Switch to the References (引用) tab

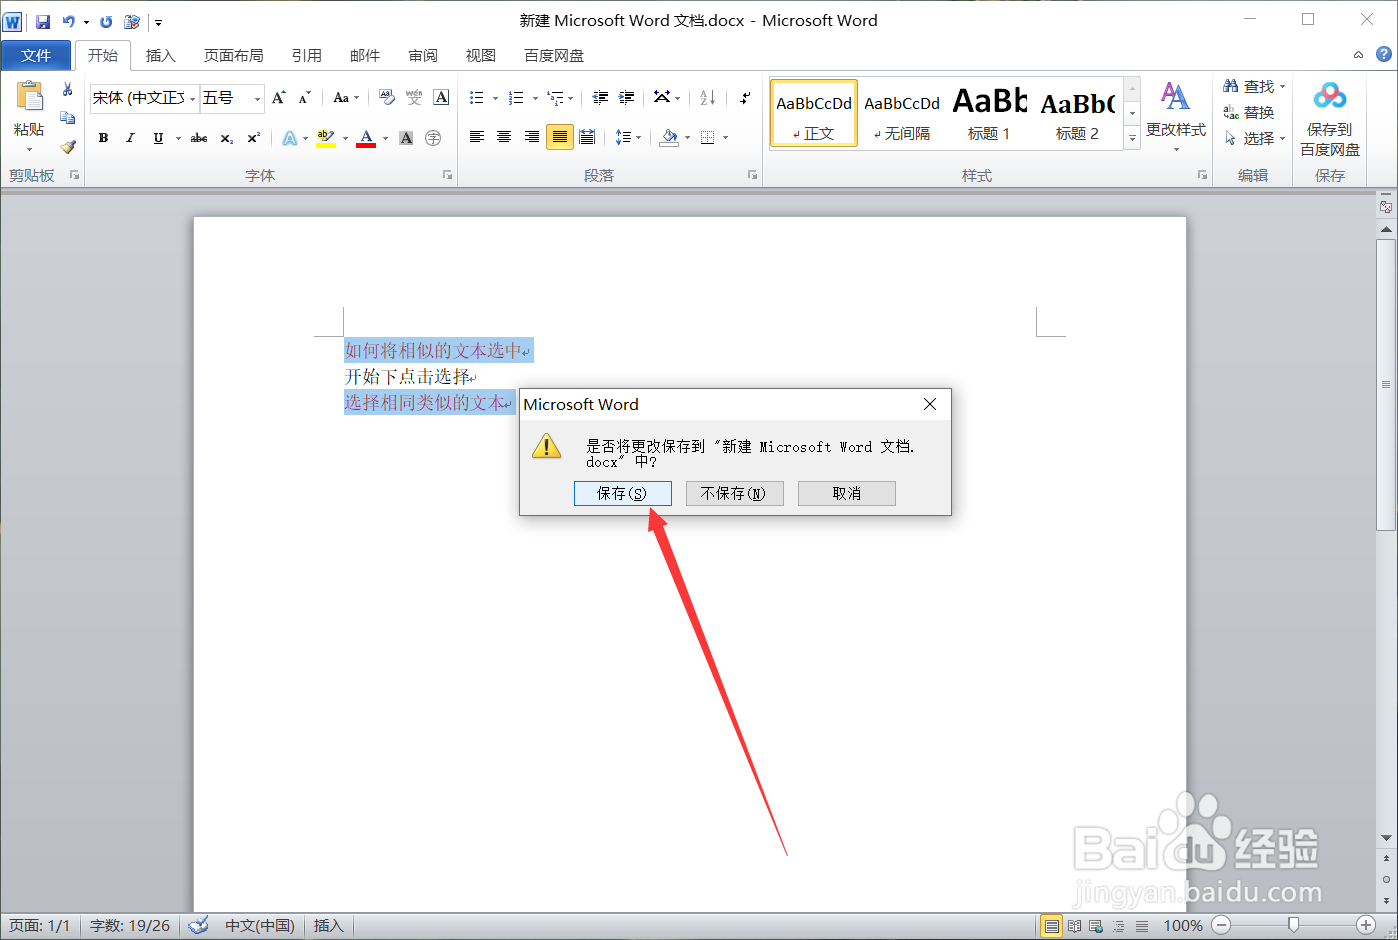(307, 55)
